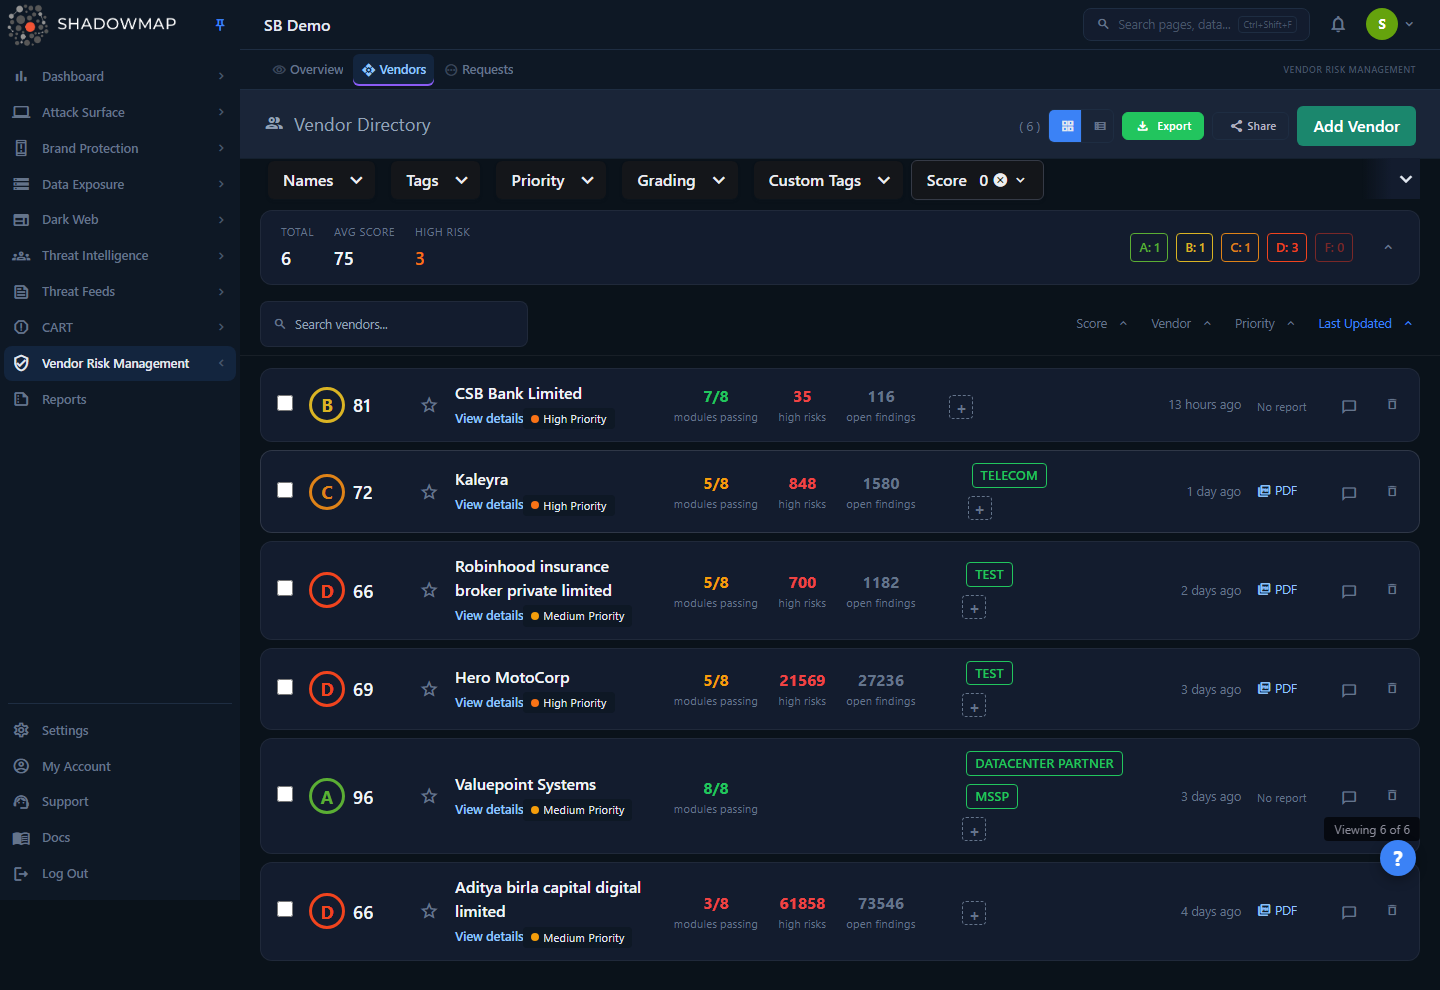Filter by grade A badge
The height and width of the screenshot is (990, 1440).
(1149, 247)
